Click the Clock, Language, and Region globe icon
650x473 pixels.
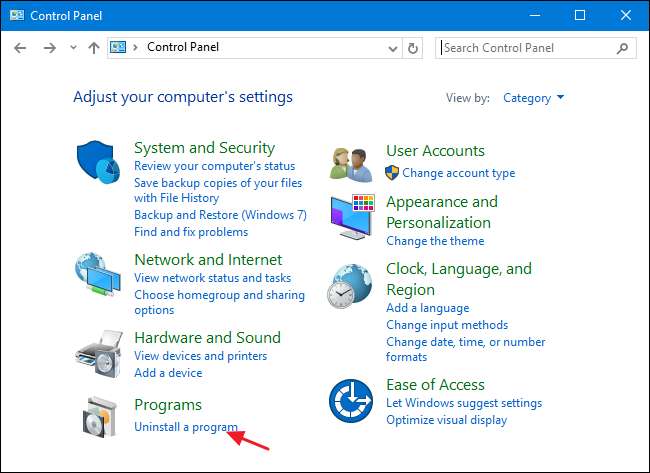pos(352,286)
